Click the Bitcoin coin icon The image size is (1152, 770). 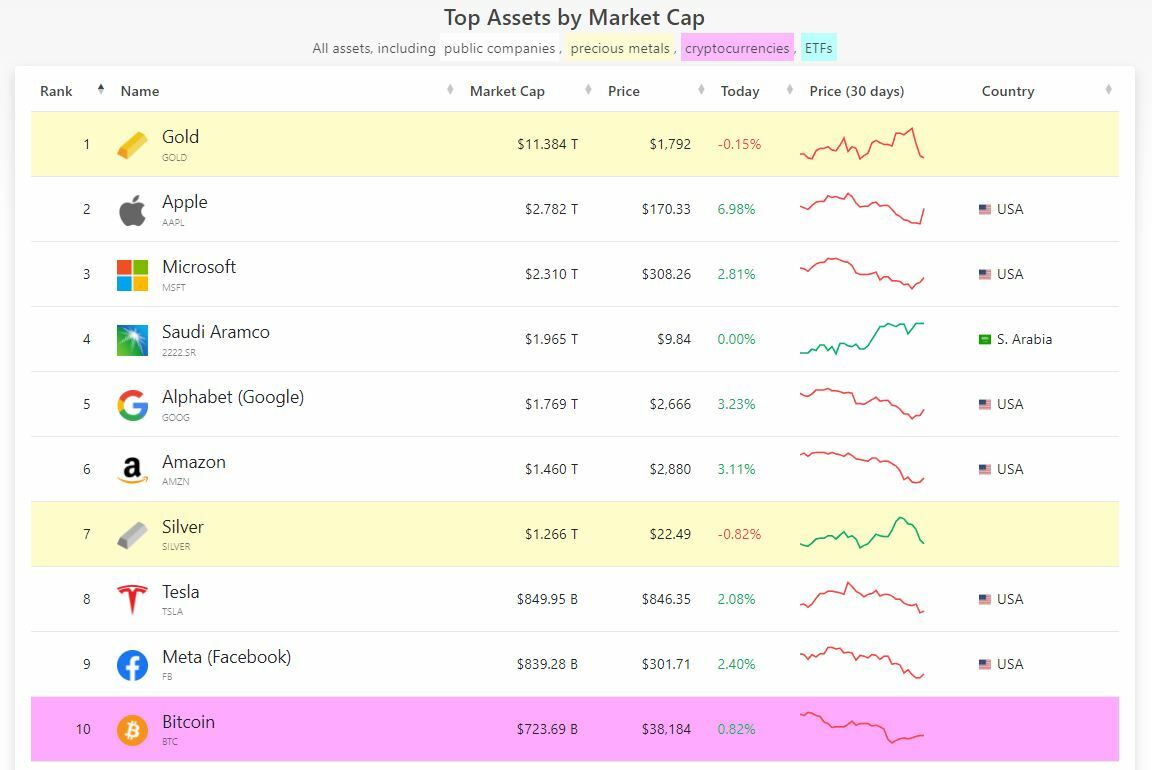tap(132, 730)
